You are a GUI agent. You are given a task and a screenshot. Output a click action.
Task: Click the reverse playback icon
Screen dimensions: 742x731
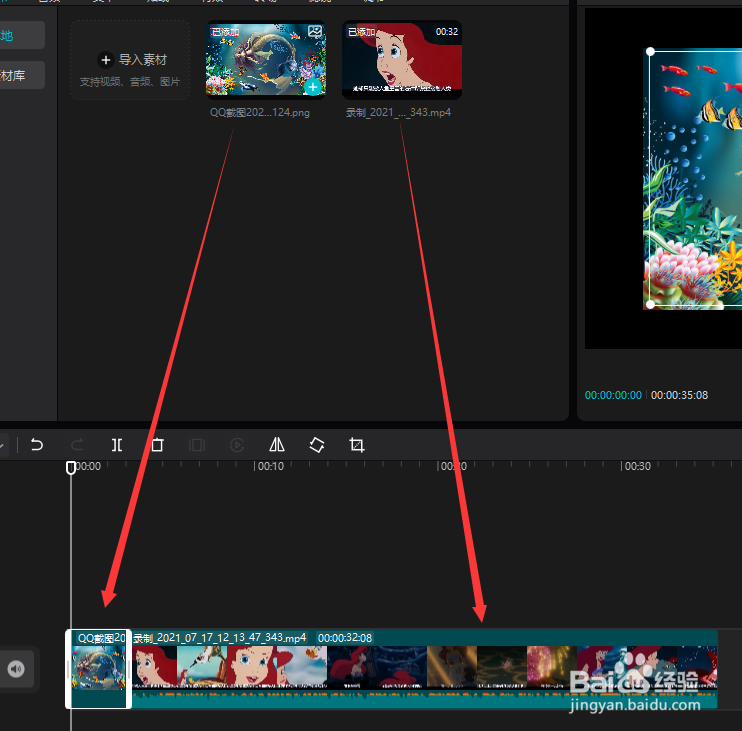[x=237, y=445]
